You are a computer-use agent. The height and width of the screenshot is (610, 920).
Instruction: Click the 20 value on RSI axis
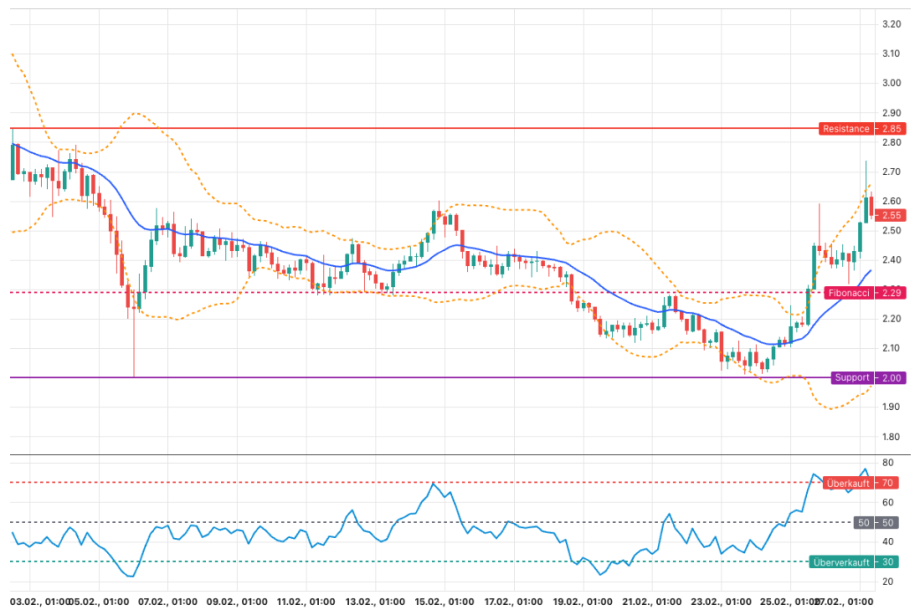[x=888, y=581]
